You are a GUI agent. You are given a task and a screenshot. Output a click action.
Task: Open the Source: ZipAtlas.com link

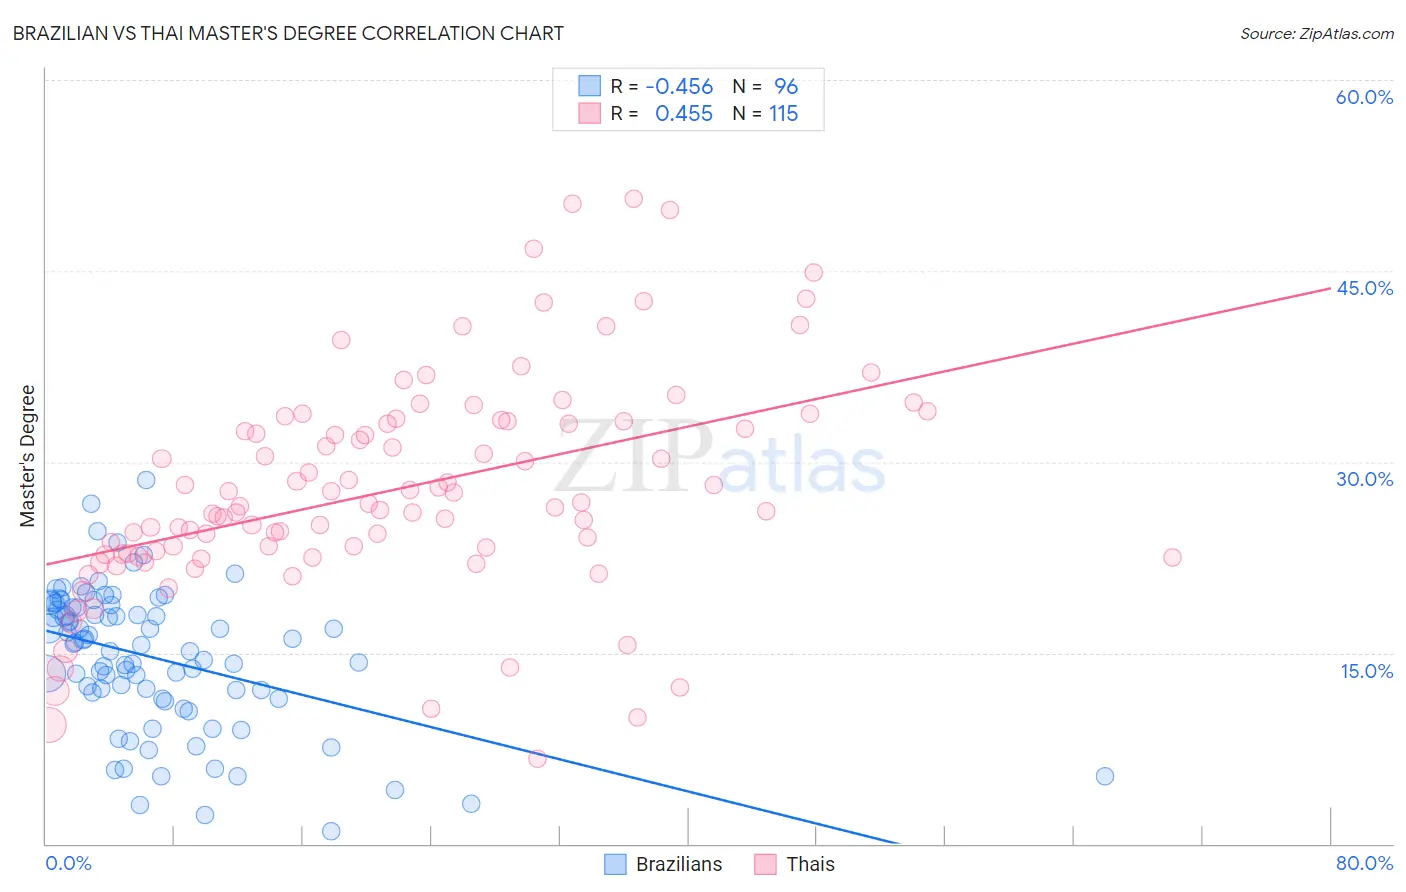[x=1317, y=33]
